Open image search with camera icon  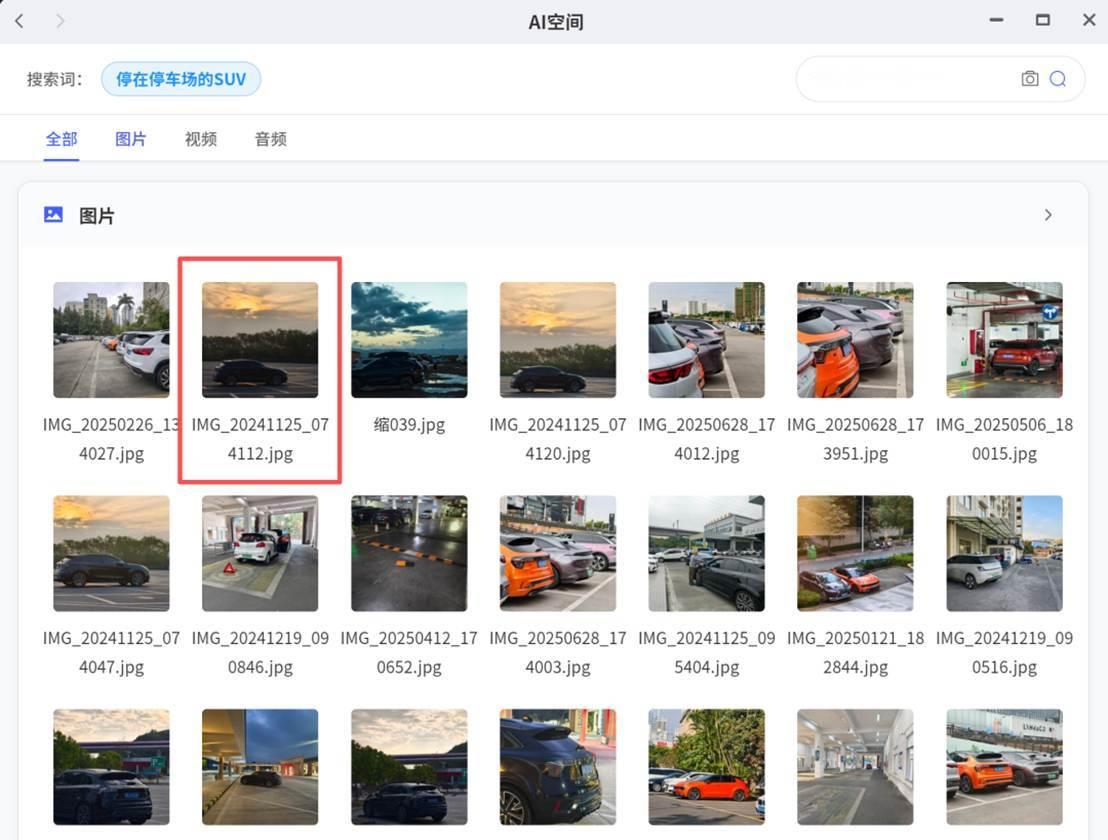click(1030, 78)
